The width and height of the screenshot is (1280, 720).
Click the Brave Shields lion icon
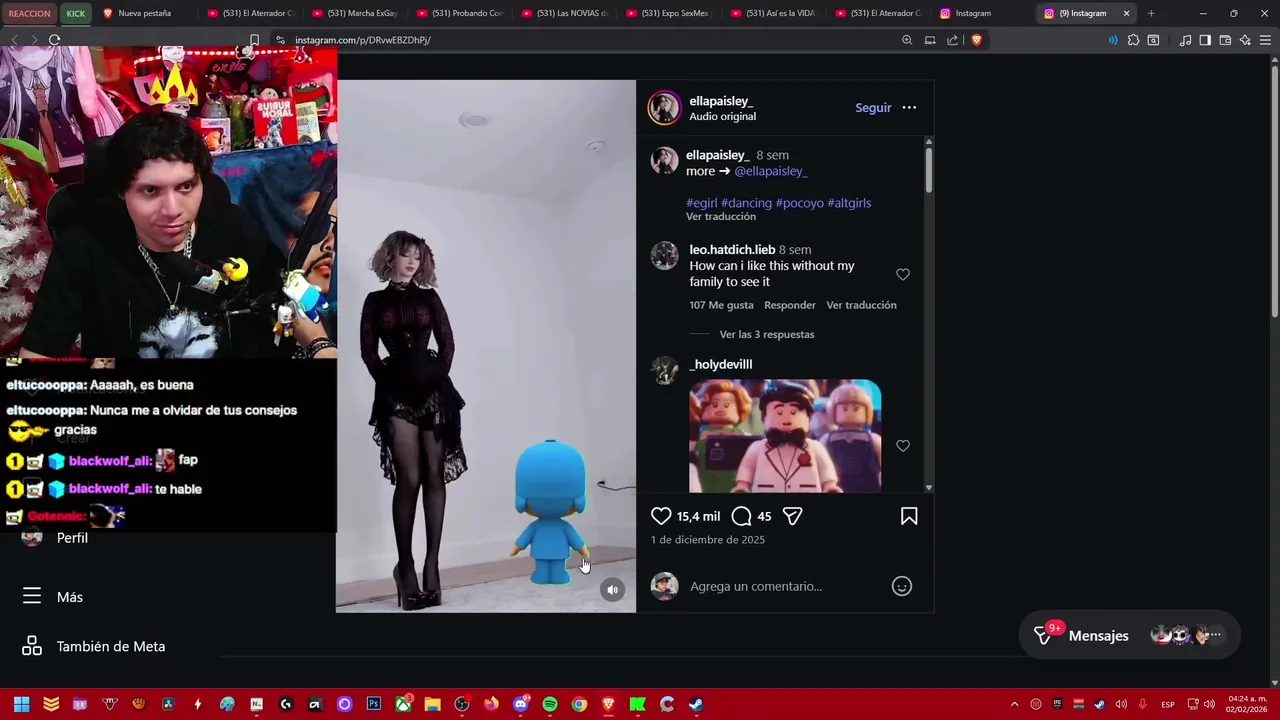(x=977, y=40)
